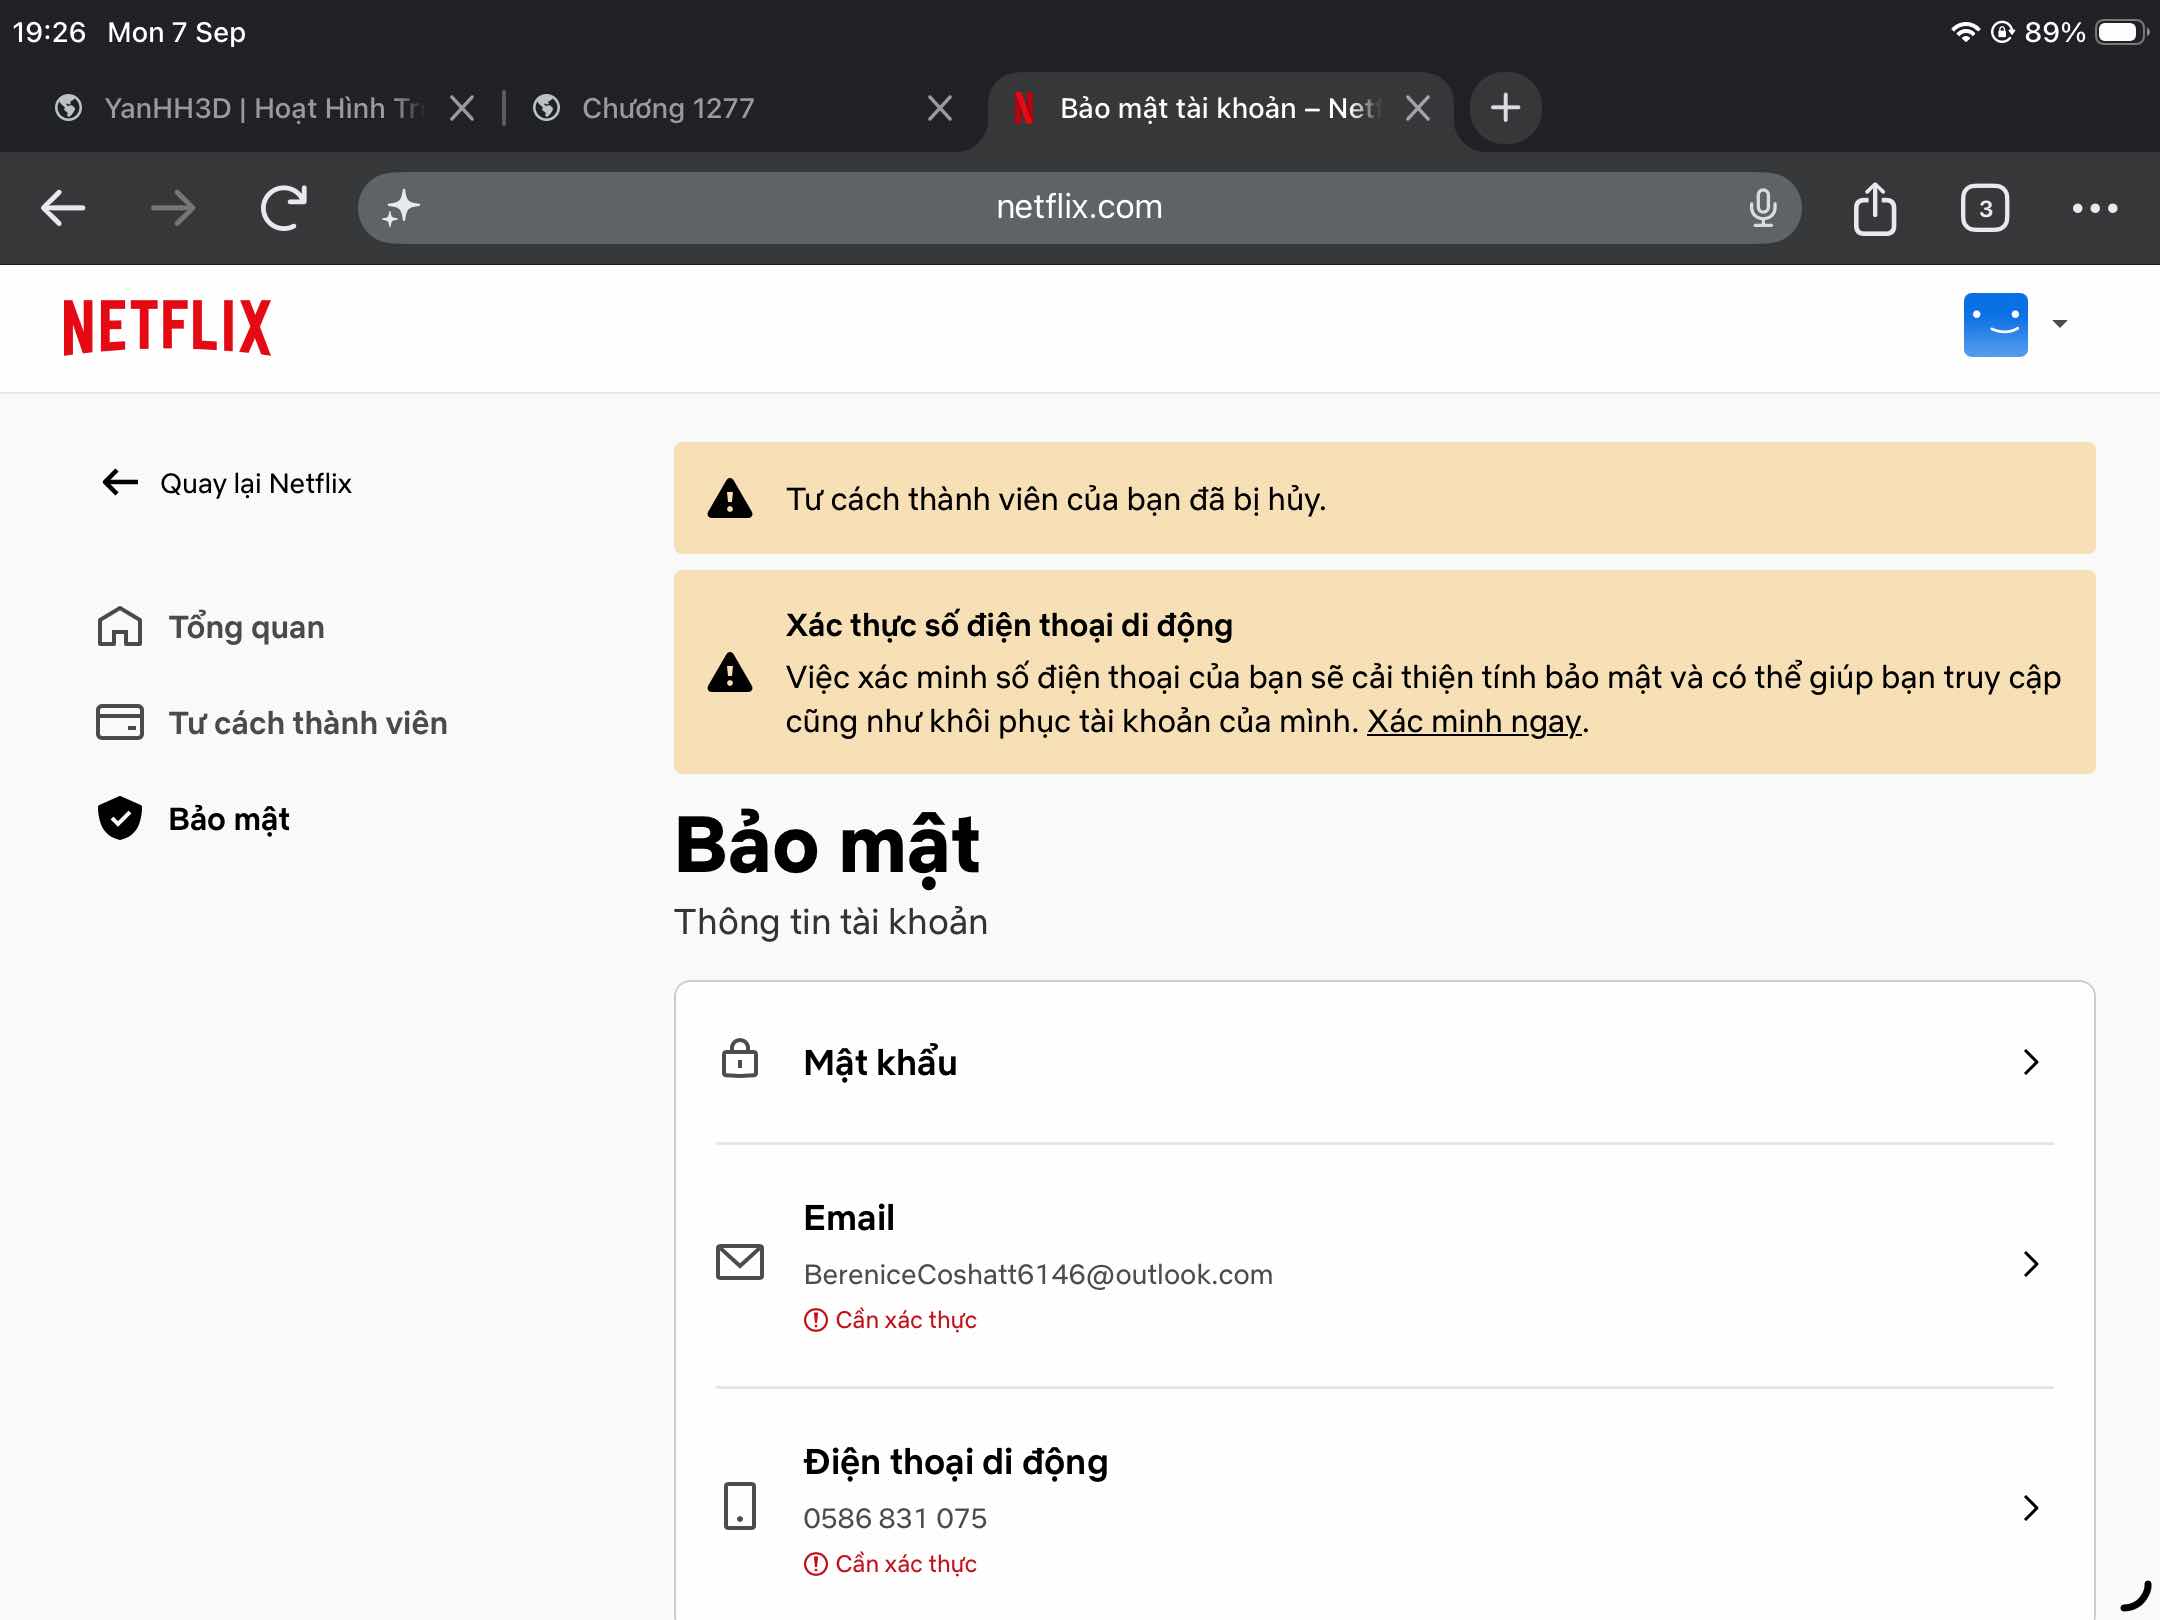Expand the Điện thoại di động chevron
Image resolution: width=2160 pixels, height=1620 pixels.
2031,1508
